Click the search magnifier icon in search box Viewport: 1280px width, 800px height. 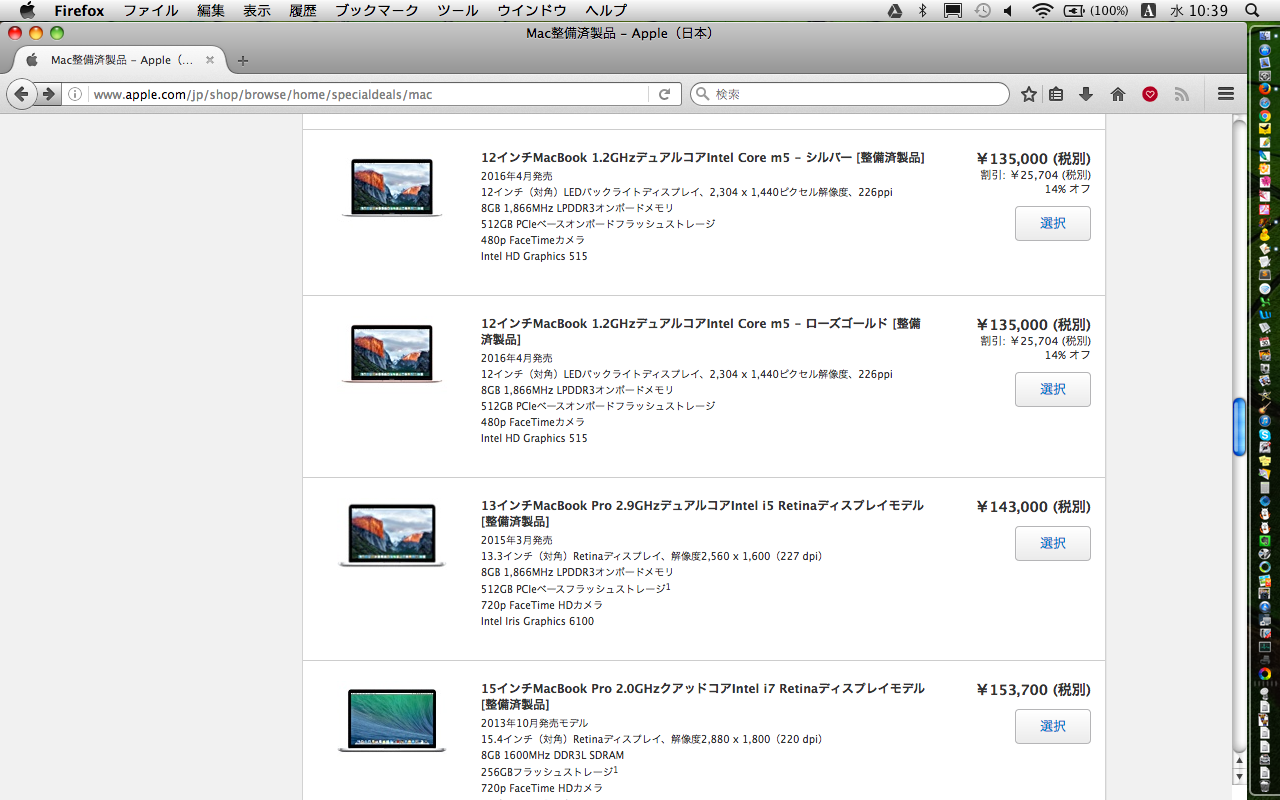point(702,94)
